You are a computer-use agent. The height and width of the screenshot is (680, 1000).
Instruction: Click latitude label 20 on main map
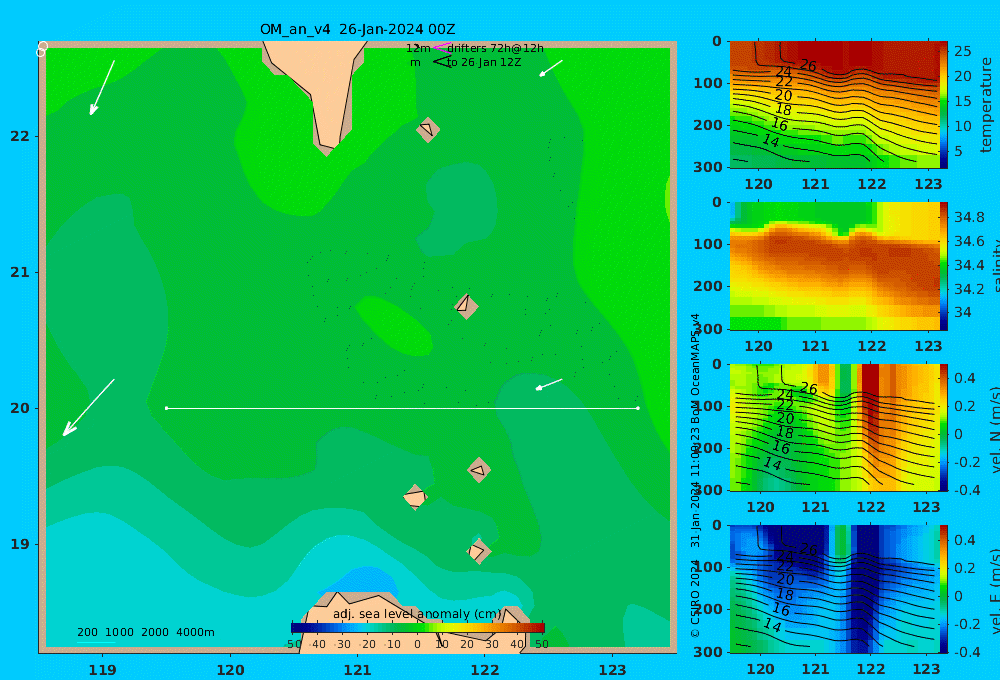click(x=20, y=408)
